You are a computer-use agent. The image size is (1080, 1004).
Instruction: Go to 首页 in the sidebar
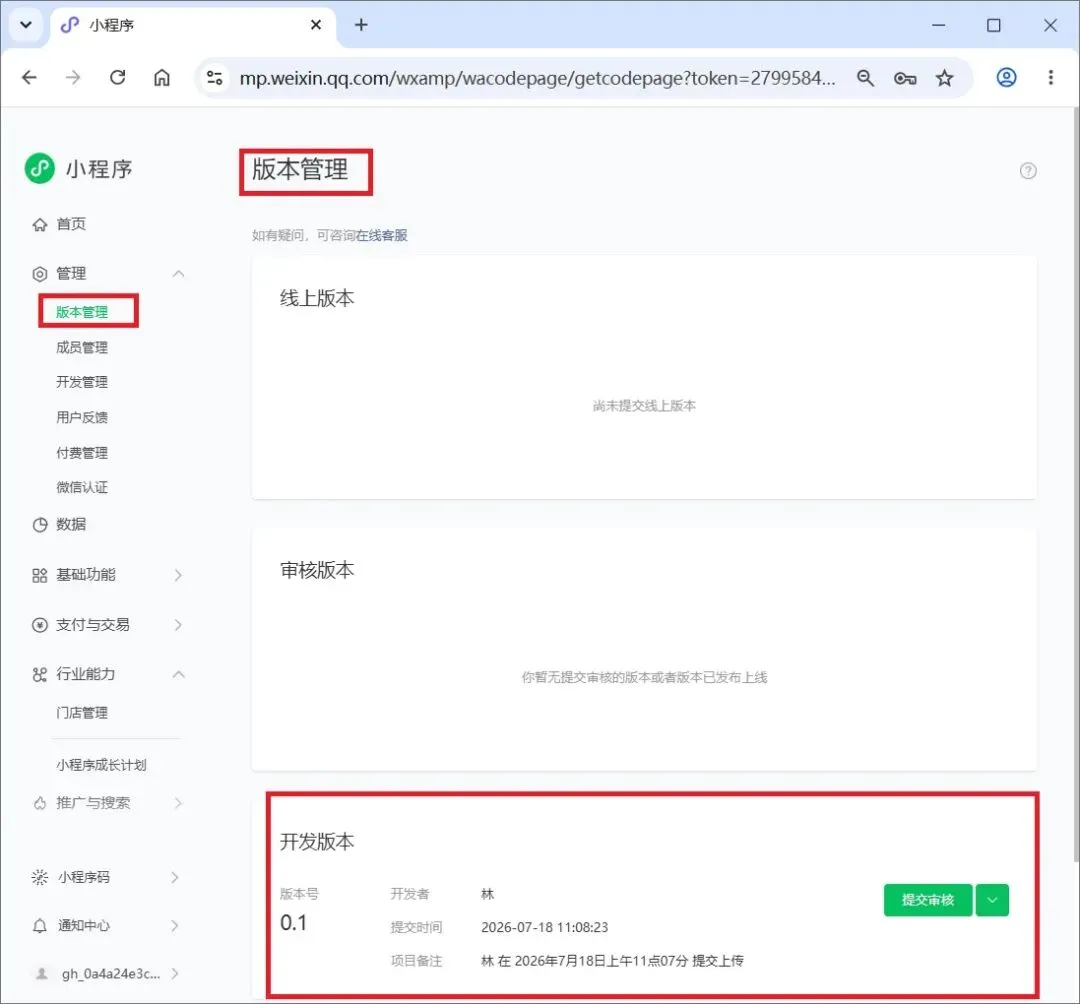[x=71, y=224]
